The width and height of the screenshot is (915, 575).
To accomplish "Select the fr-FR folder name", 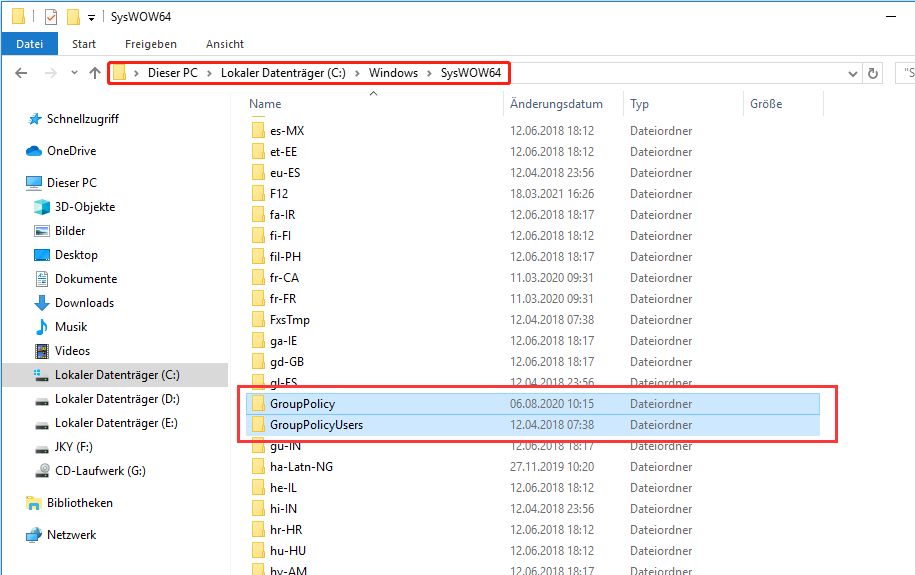I will pos(283,299).
